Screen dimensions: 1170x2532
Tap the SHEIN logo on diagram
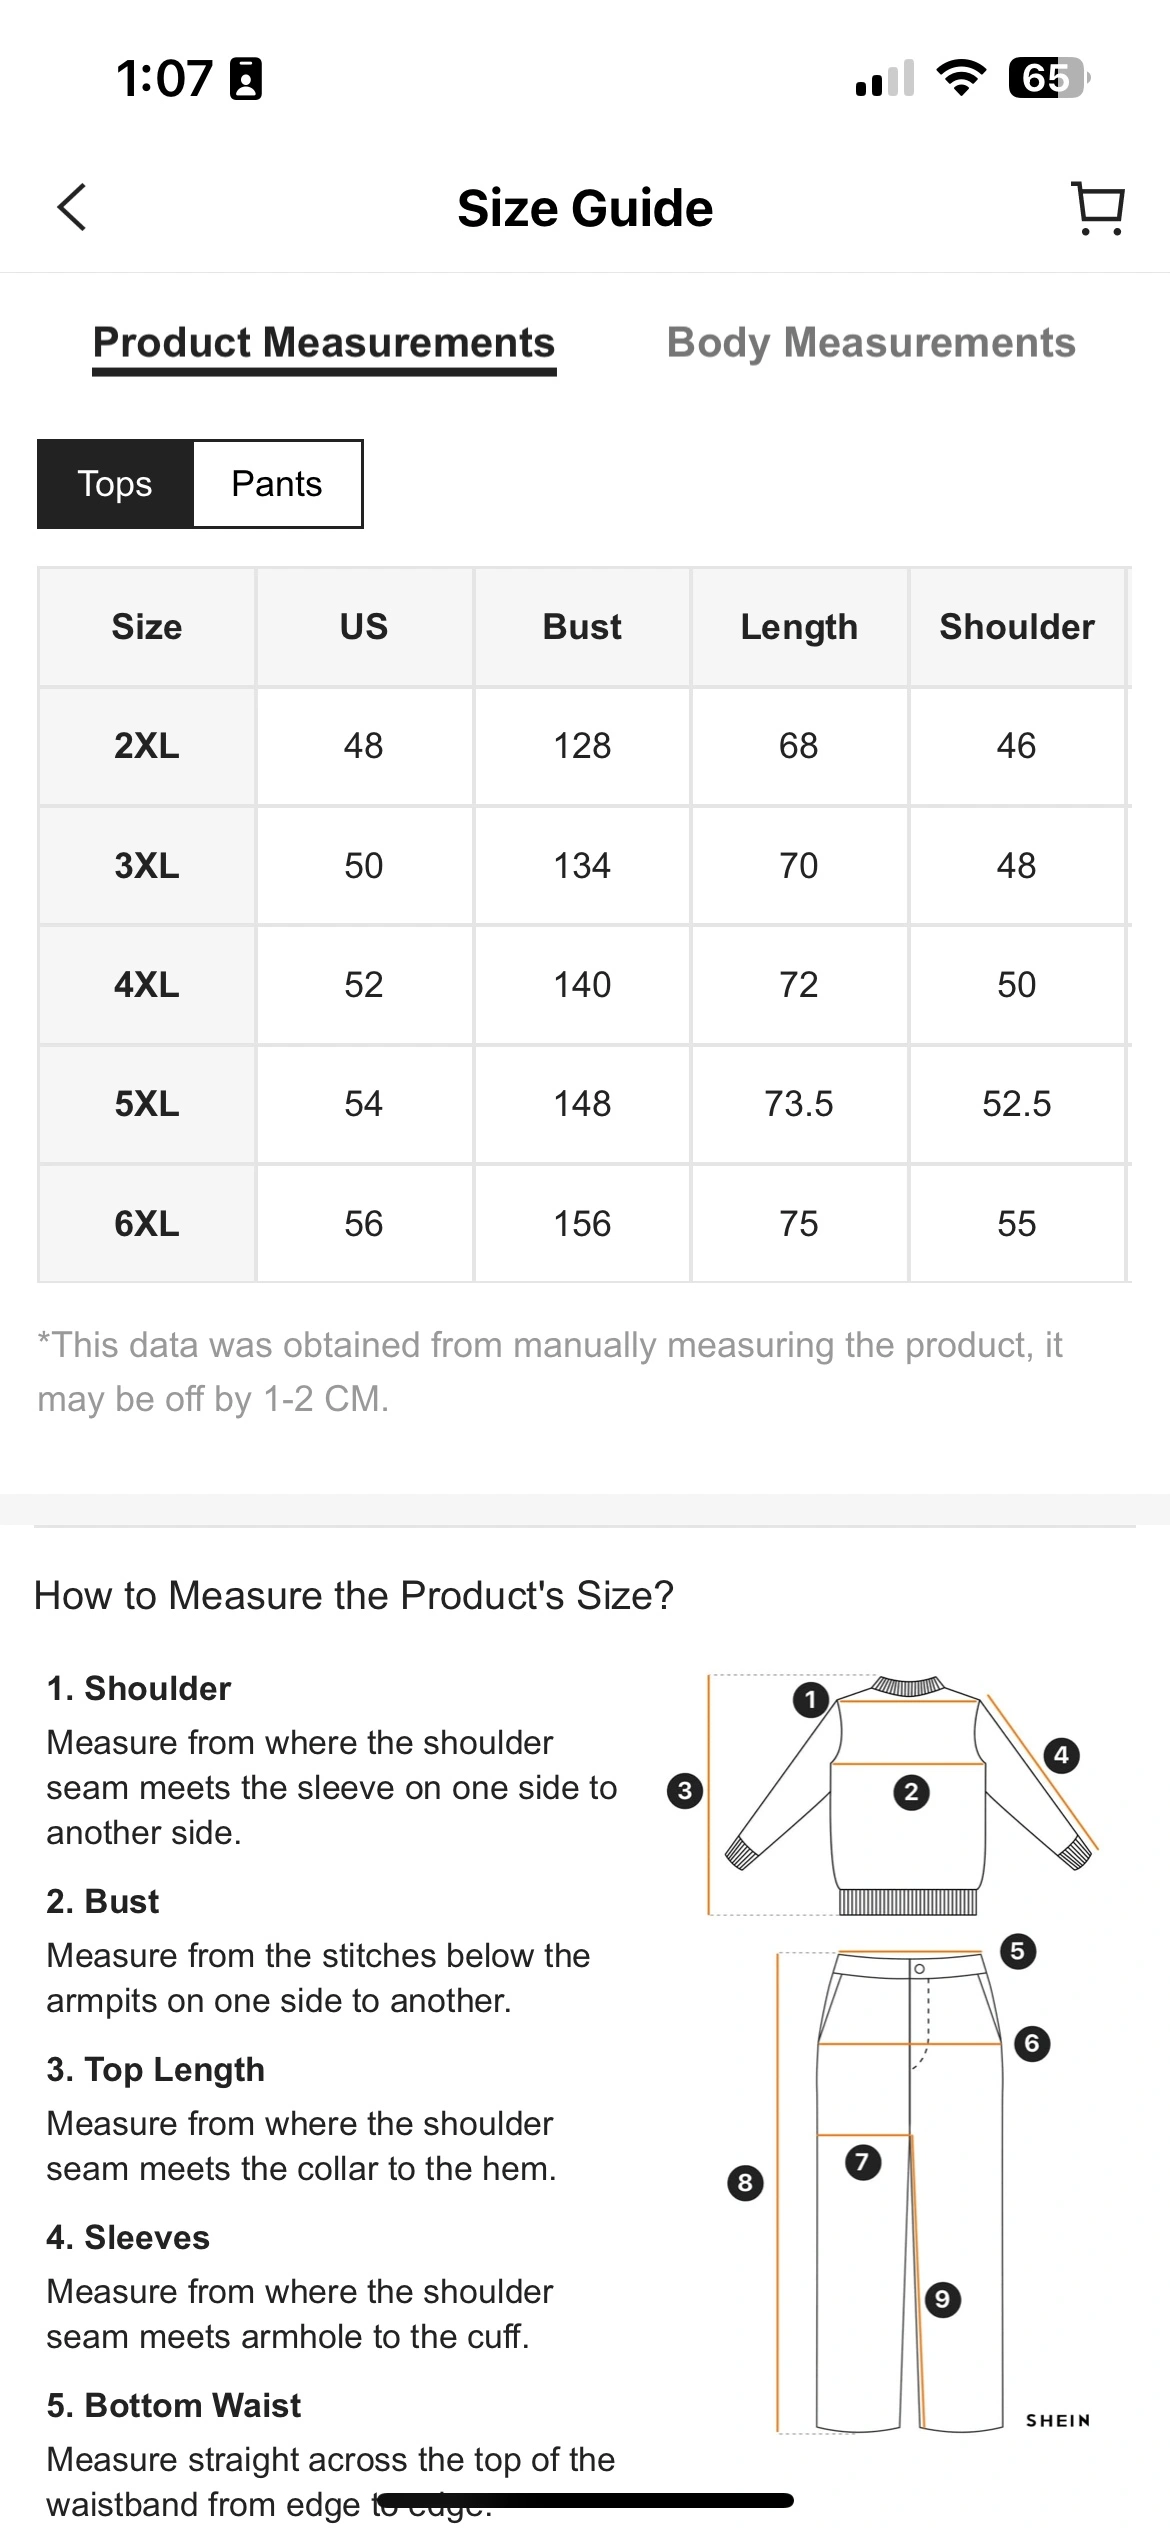tap(1058, 2420)
